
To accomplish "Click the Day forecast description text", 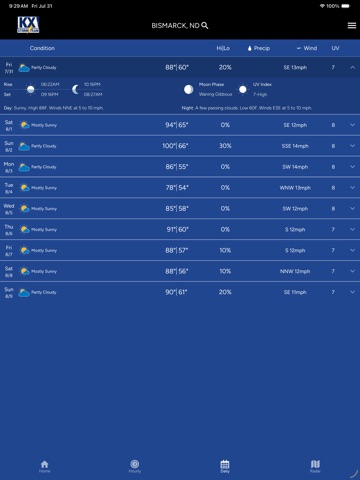I will [54, 108].
